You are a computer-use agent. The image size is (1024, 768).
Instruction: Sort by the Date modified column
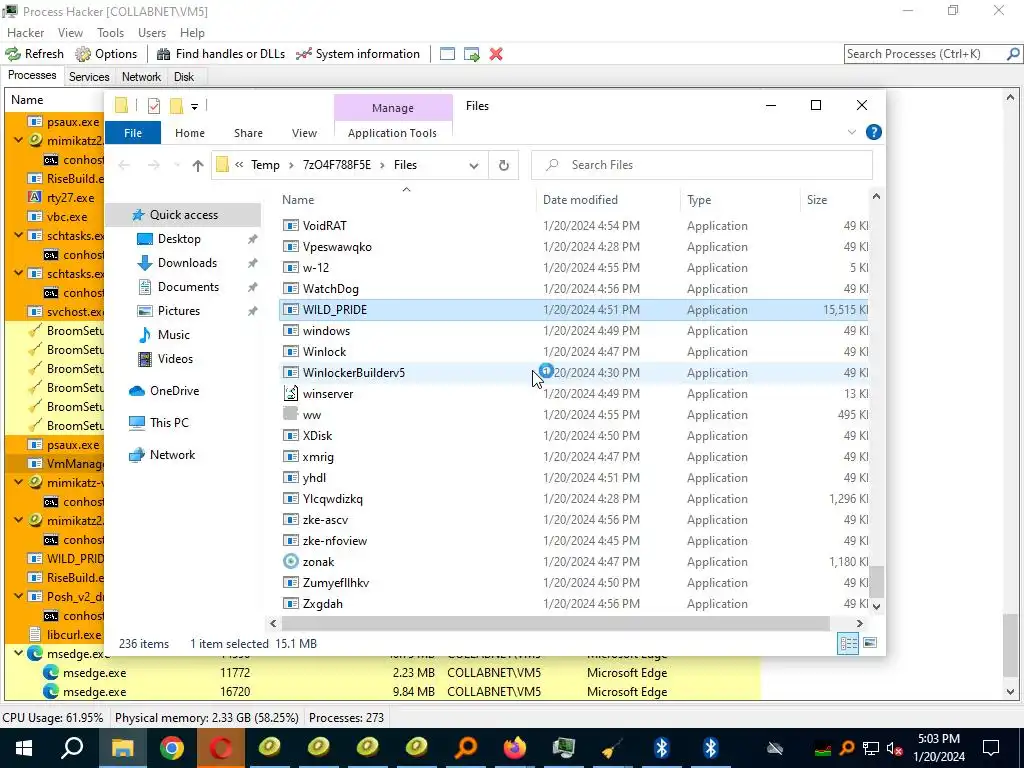click(580, 200)
